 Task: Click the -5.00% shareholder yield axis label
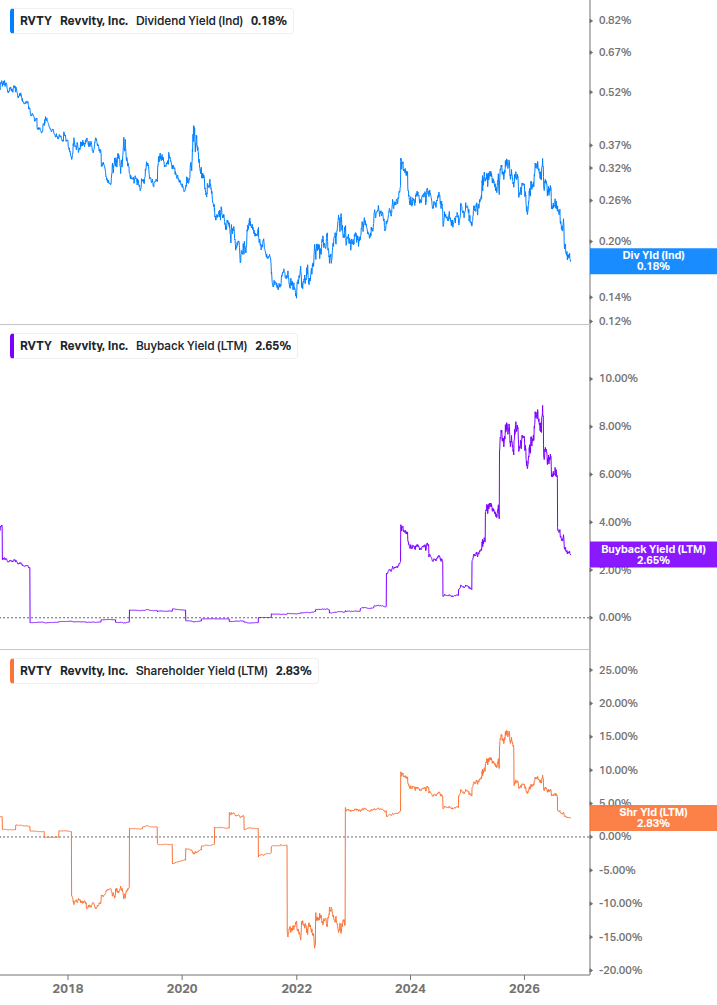point(617,870)
